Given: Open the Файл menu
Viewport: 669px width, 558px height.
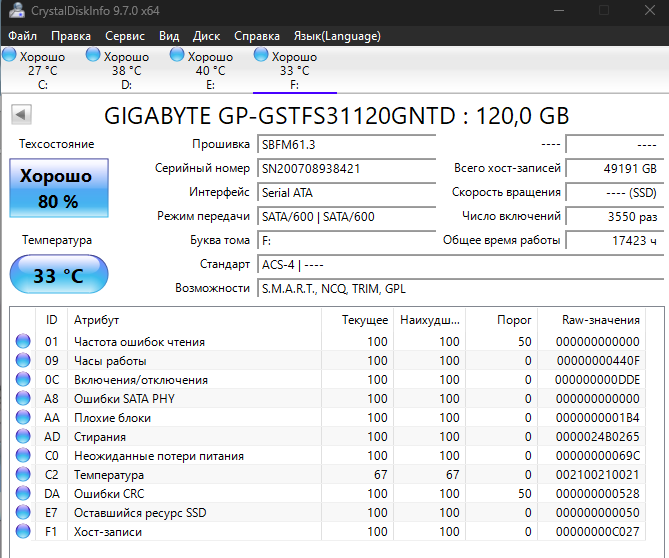Looking at the screenshot, I should point(23,36).
